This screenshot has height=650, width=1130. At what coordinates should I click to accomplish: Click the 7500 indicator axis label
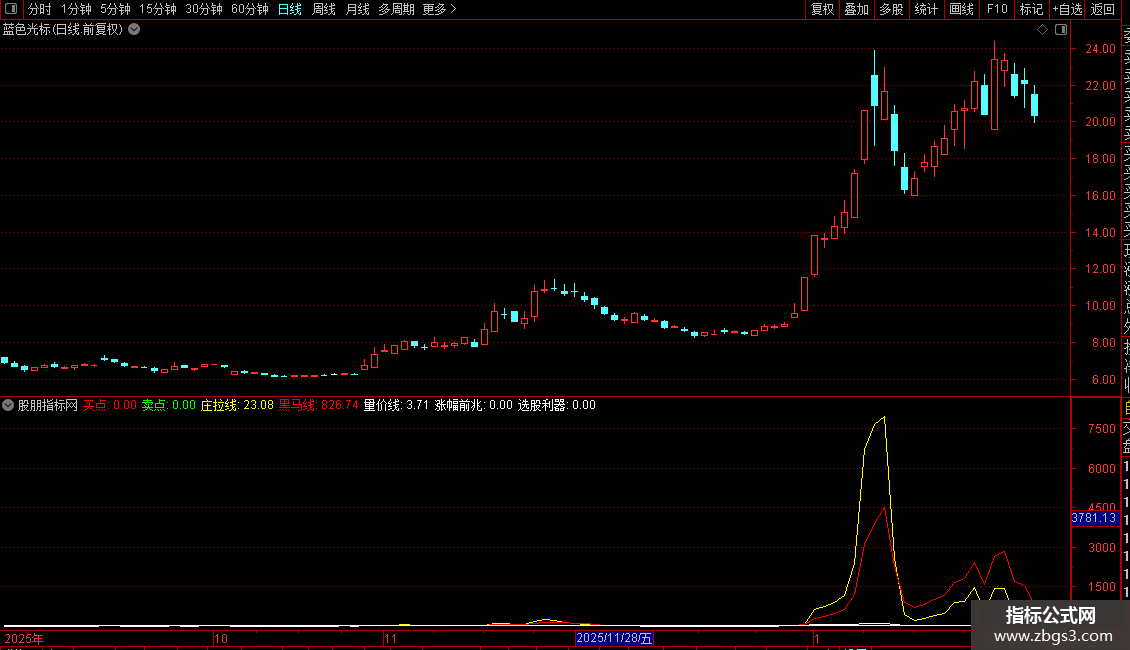click(1102, 429)
